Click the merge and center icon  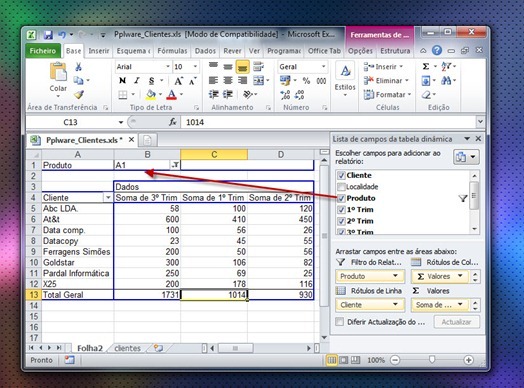(x=258, y=81)
